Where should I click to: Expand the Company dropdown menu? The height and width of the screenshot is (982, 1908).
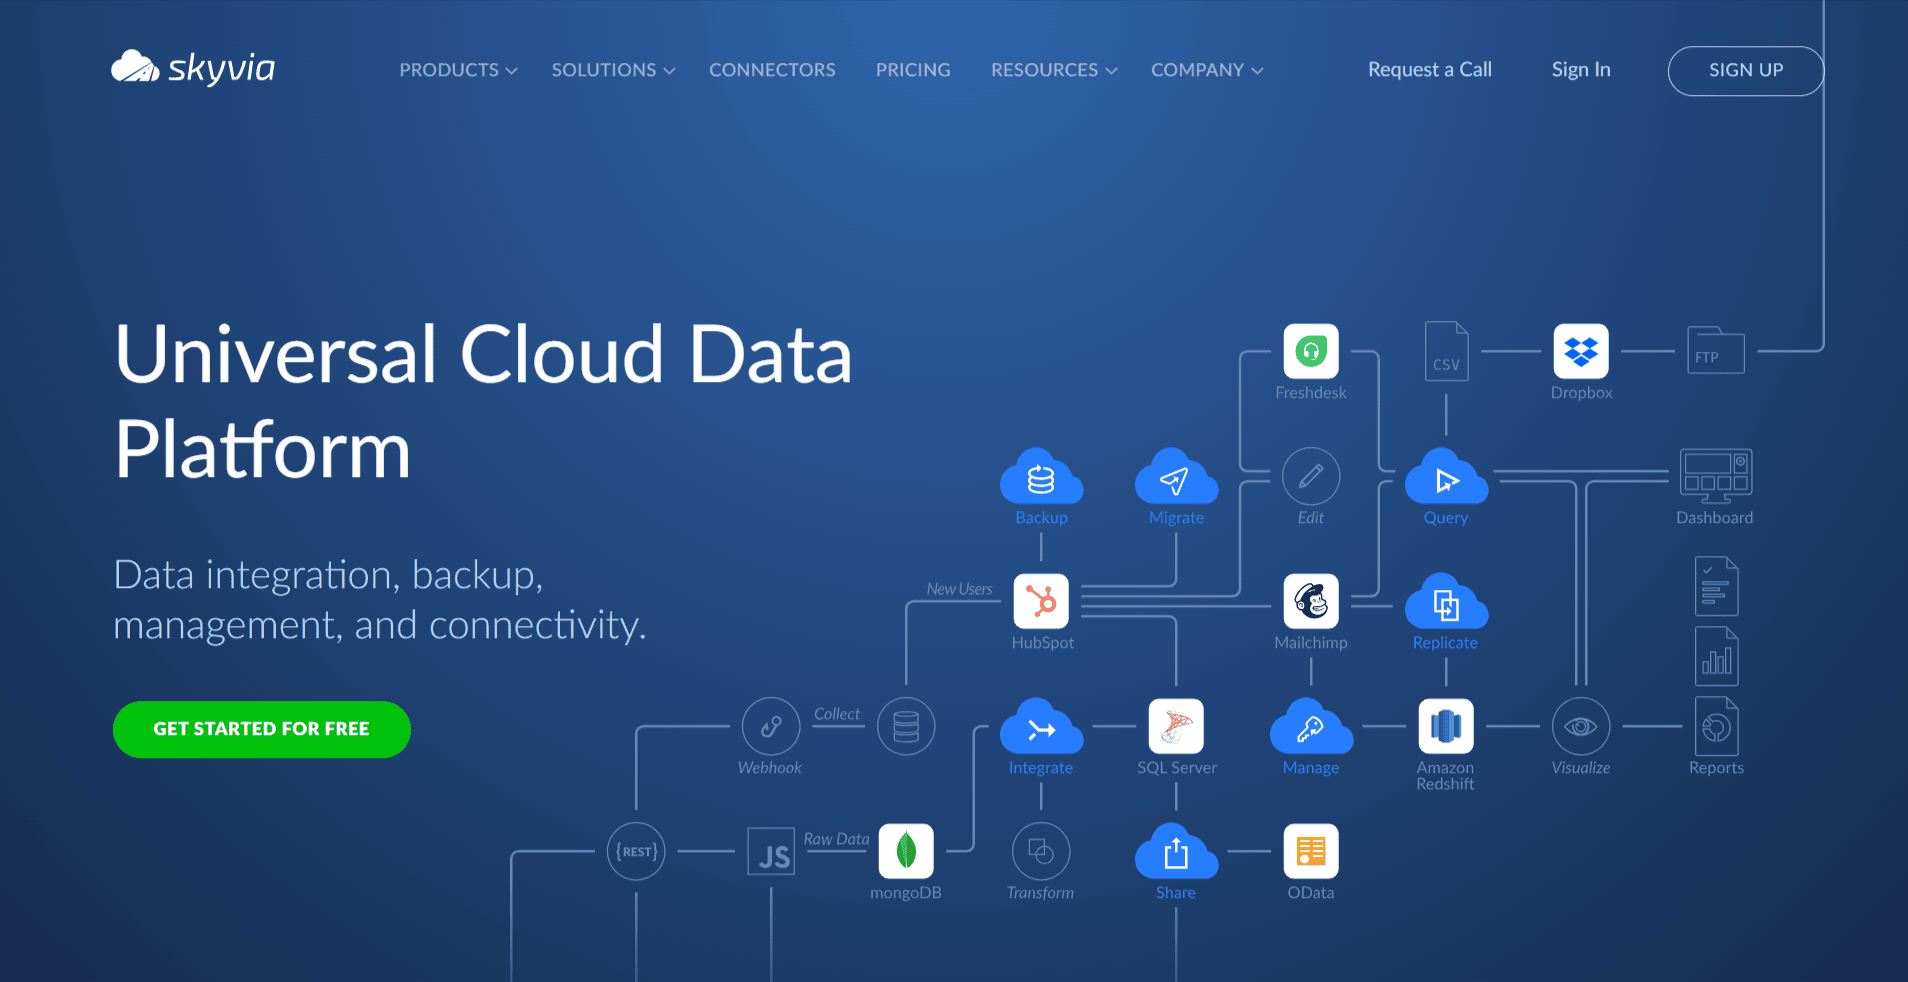tap(1207, 70)
